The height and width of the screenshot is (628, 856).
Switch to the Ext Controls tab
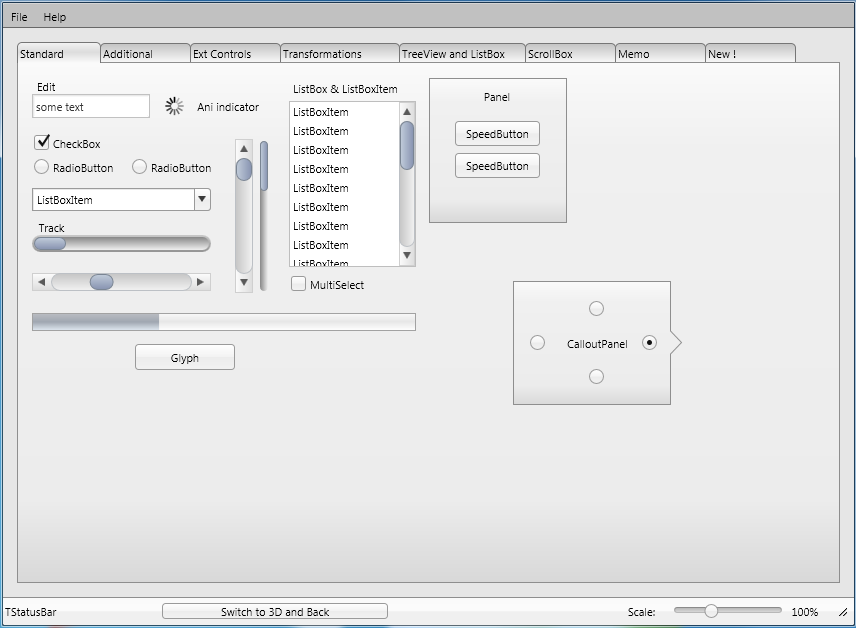(x=235, y=54)
